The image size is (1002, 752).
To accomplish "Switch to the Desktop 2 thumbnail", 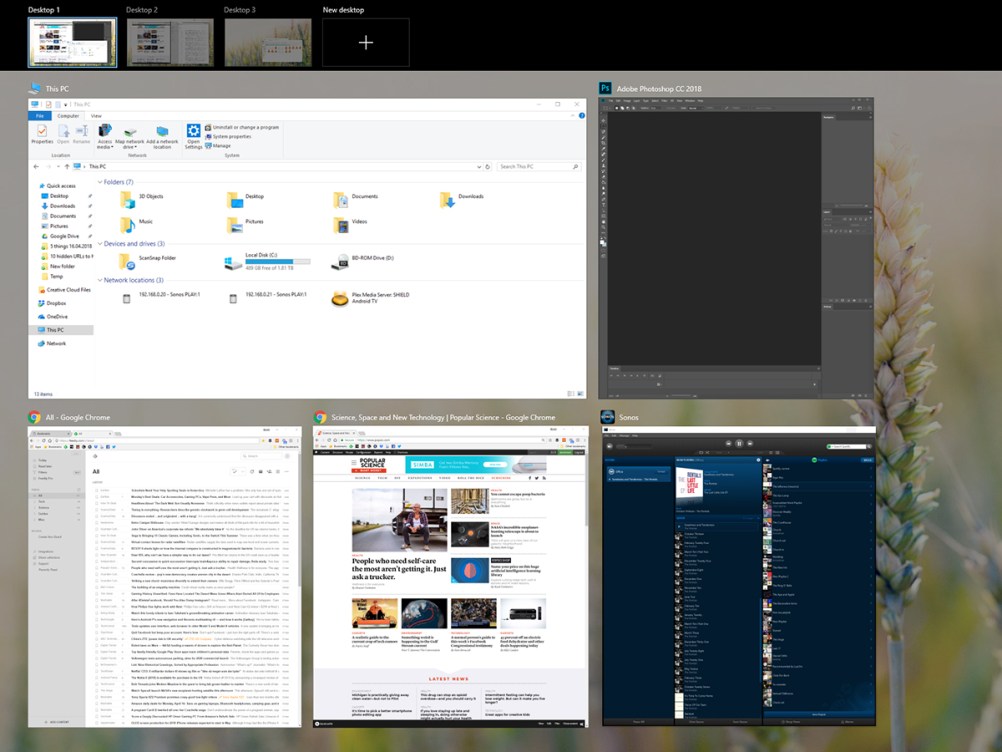I will click(x=169, y=40).
